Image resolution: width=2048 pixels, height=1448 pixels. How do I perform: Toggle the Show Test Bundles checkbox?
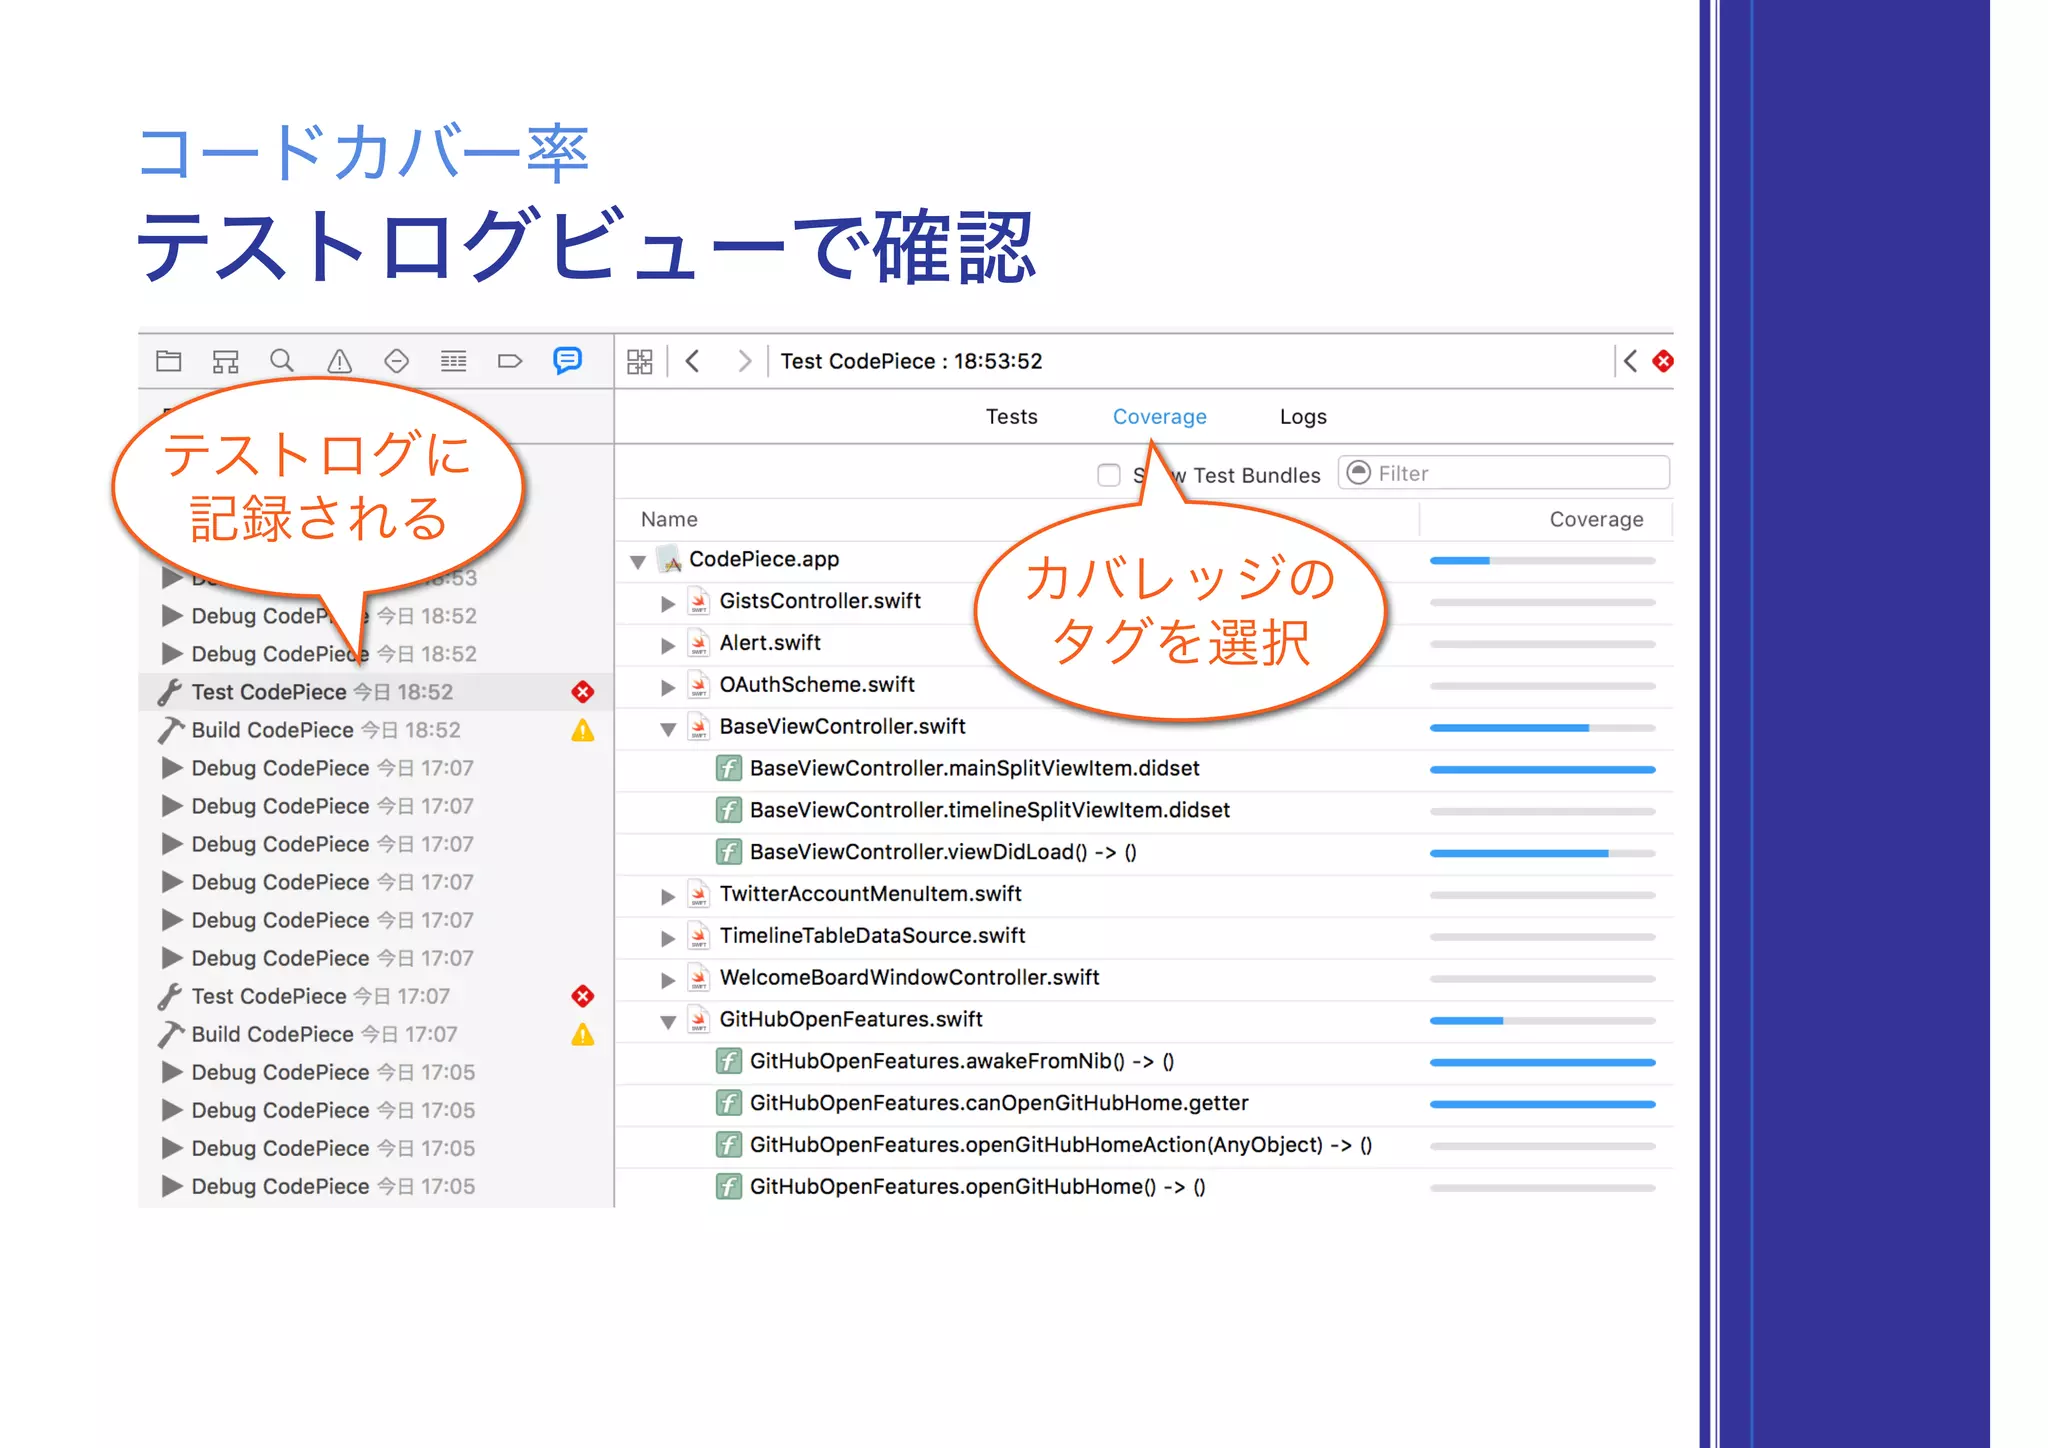click(1108, 475)
